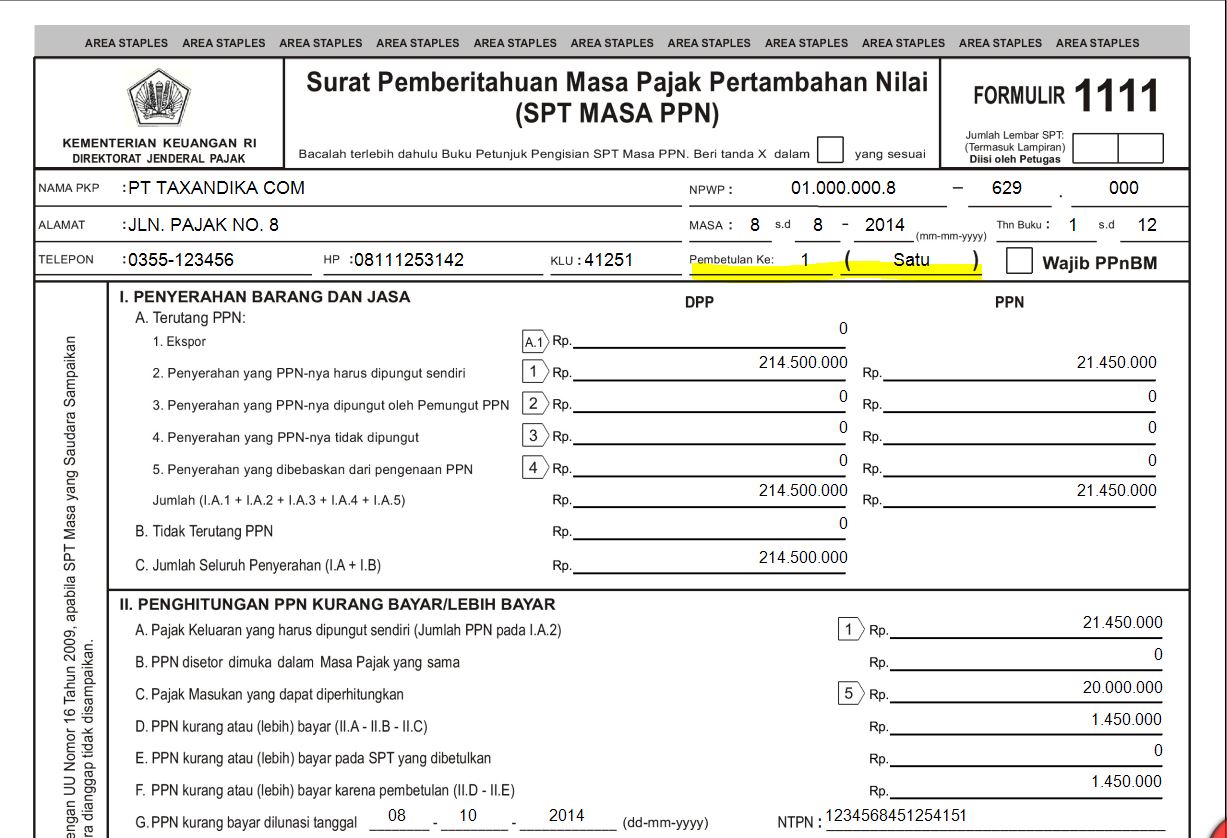Click the Thn Buku ending month 12
The width and height of the screenshot is (1227, 838).
point(1147,225)
